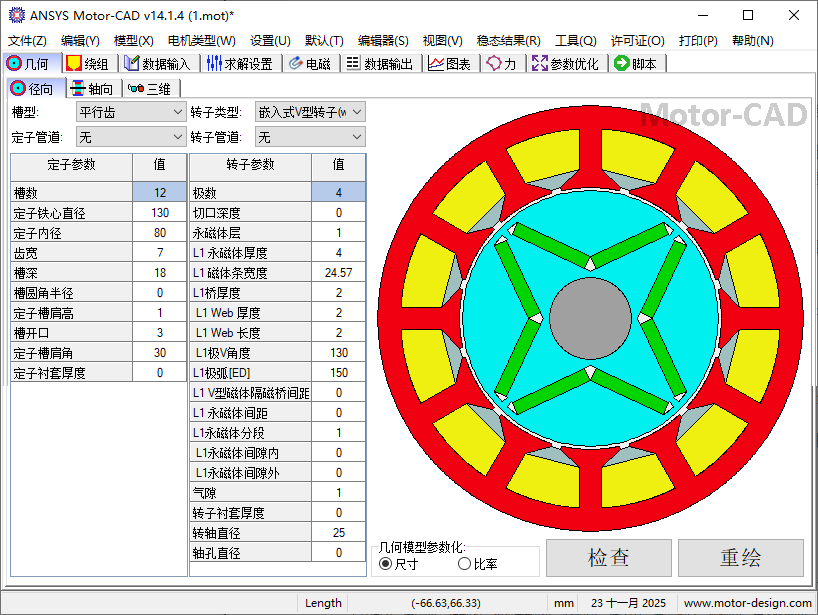Click the www.motor-design.com status bar text

pos(748,603)
